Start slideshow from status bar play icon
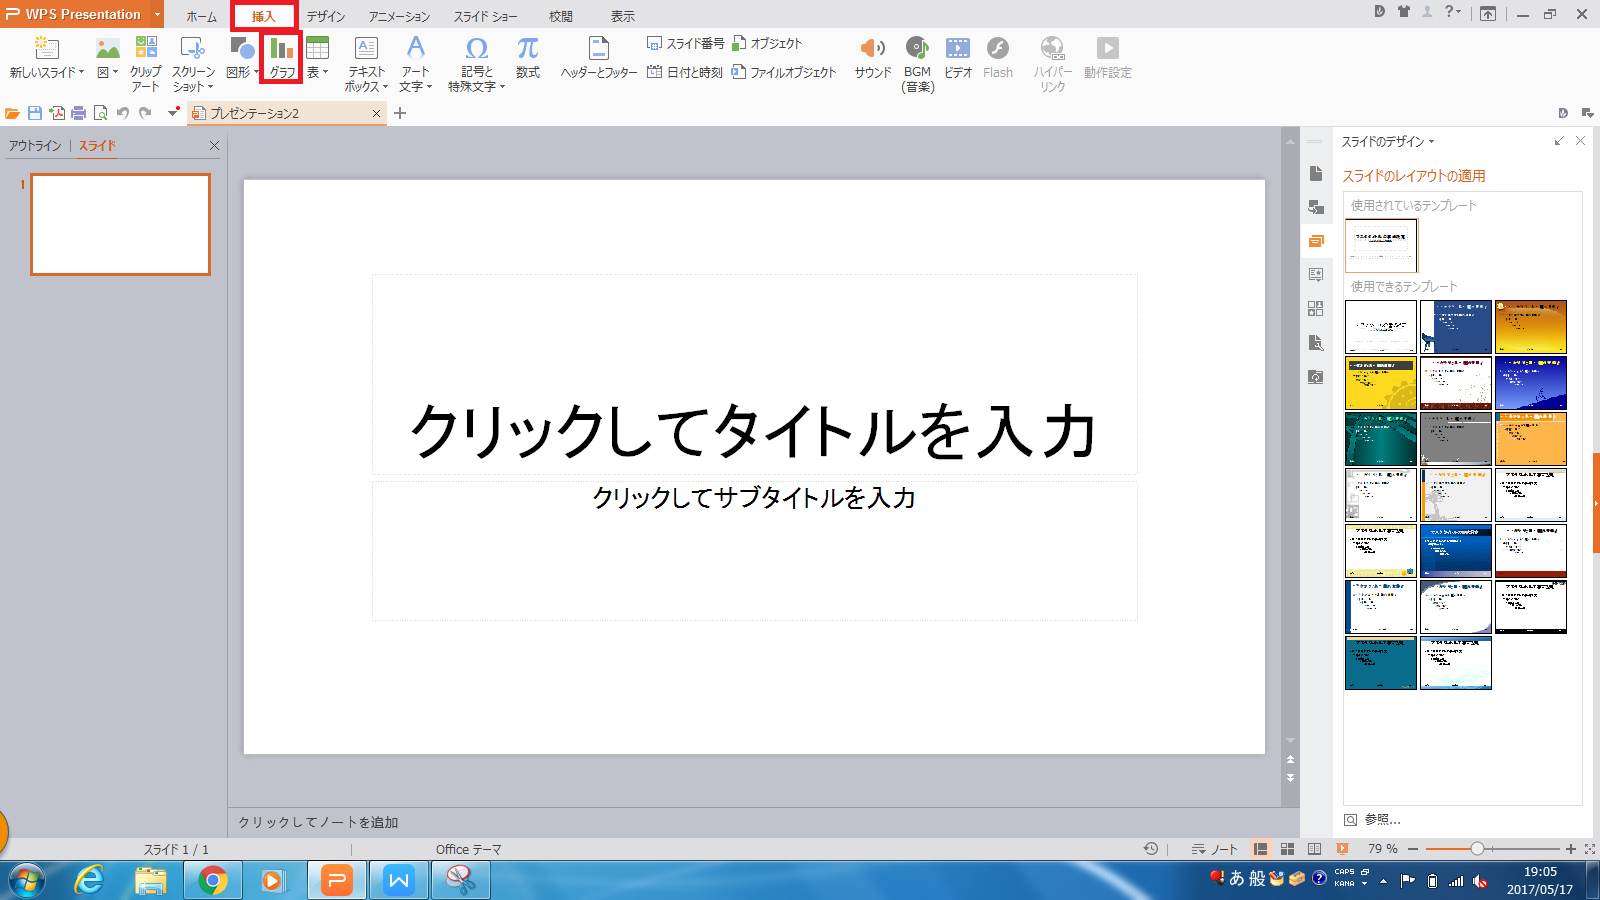1600x900 pixels. point(1342,849)
